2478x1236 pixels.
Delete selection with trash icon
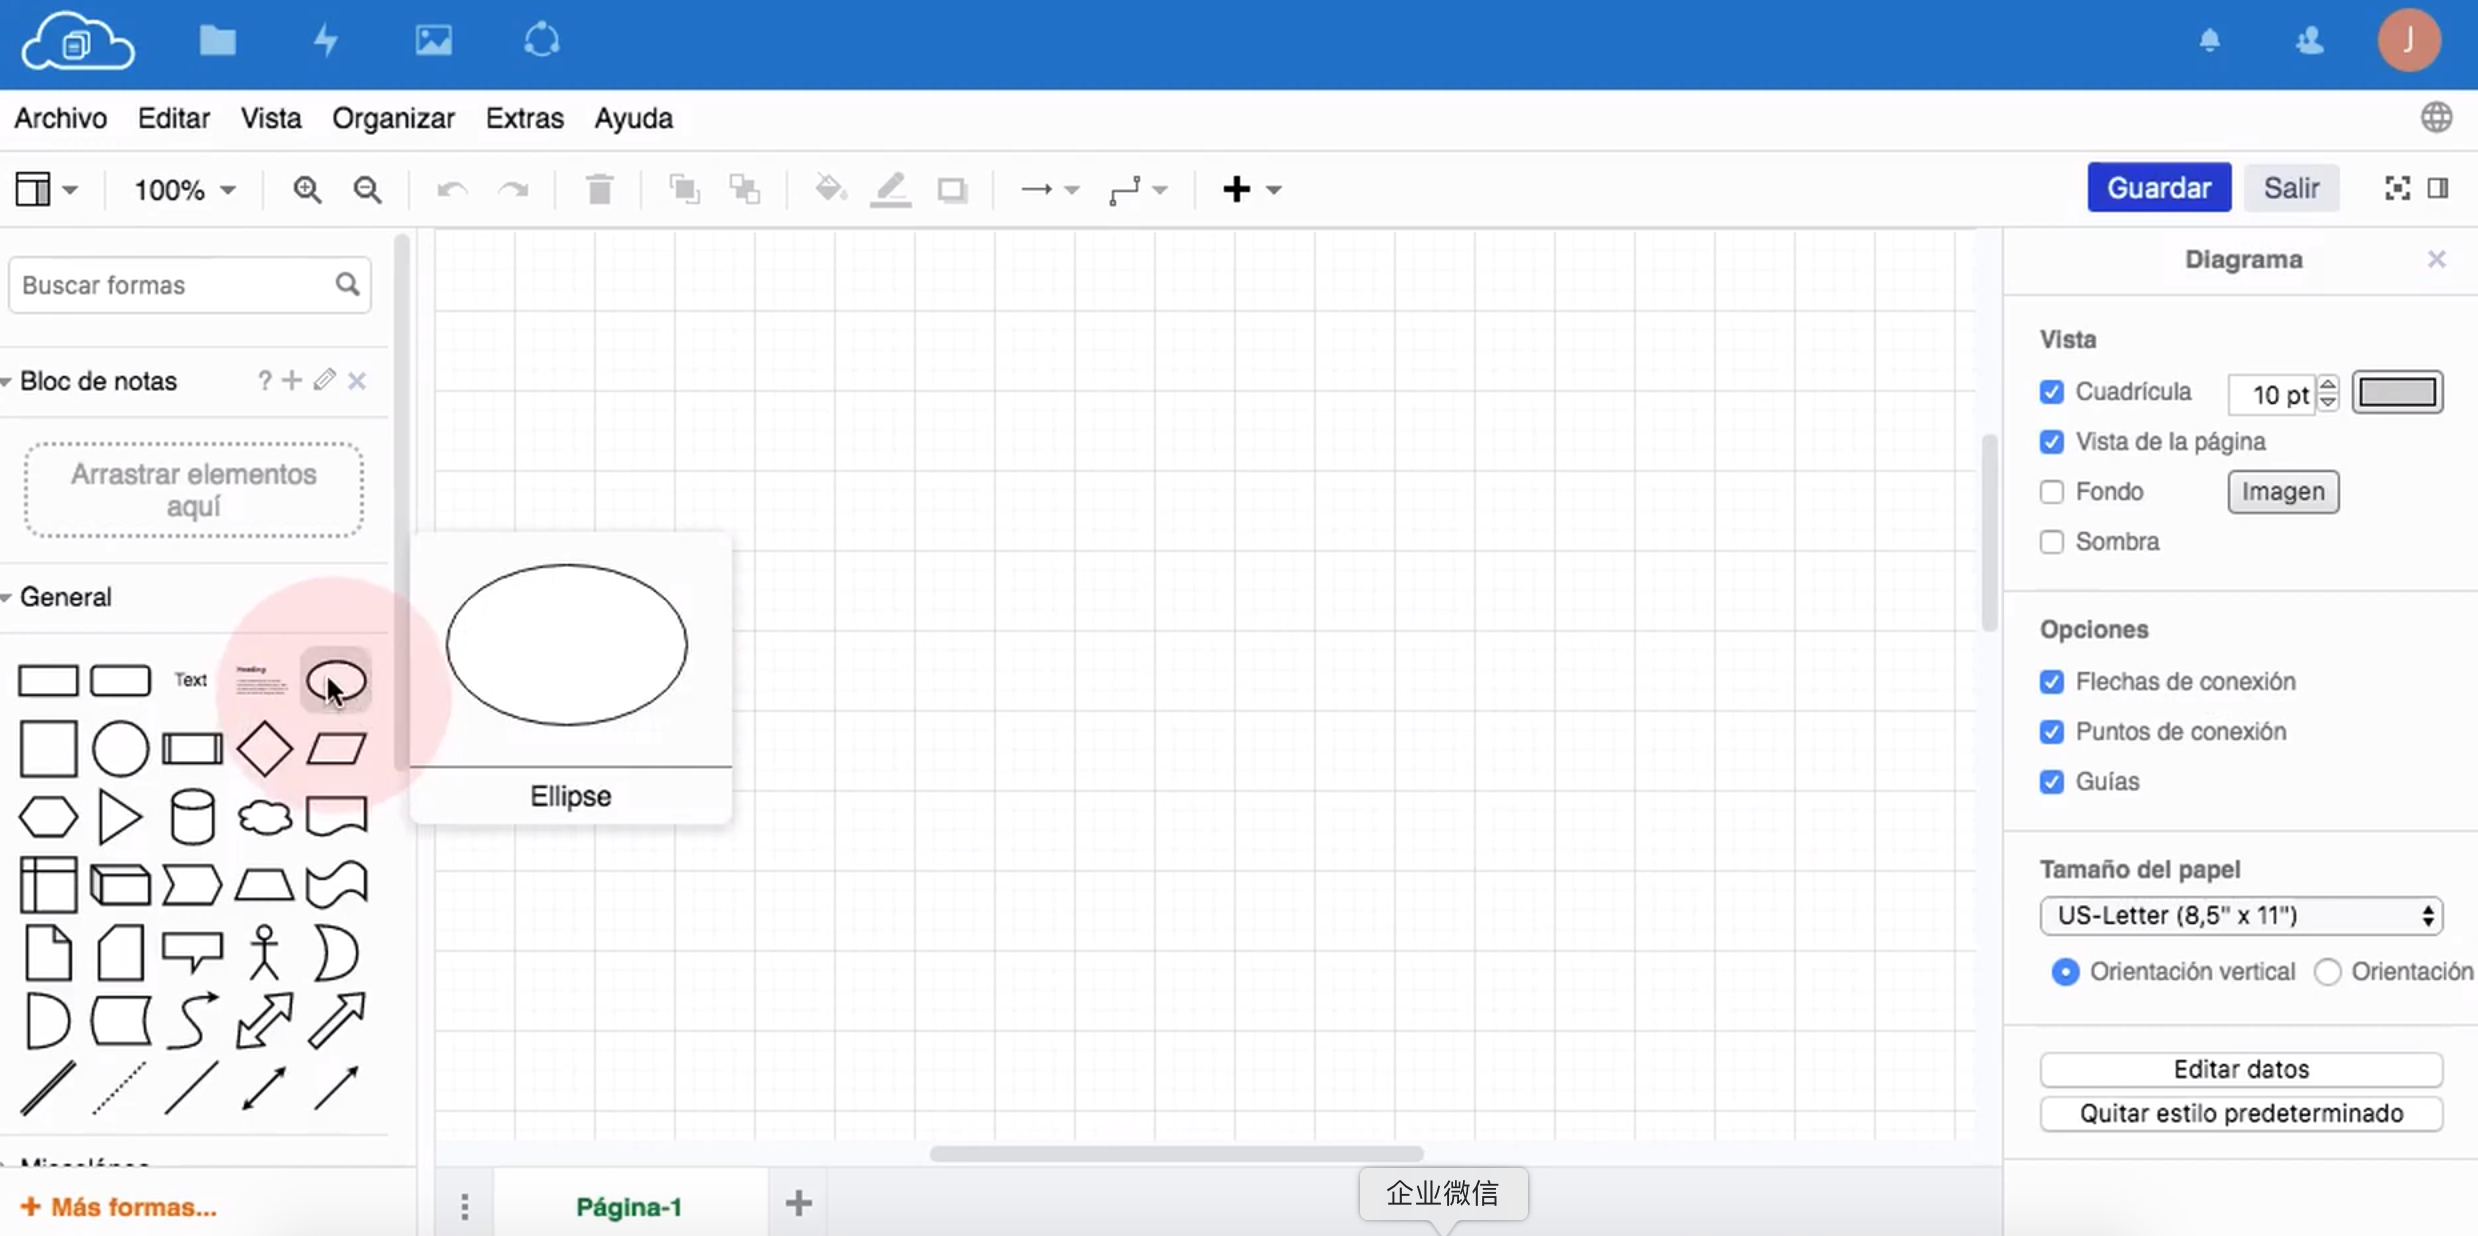tap(599, 189)
